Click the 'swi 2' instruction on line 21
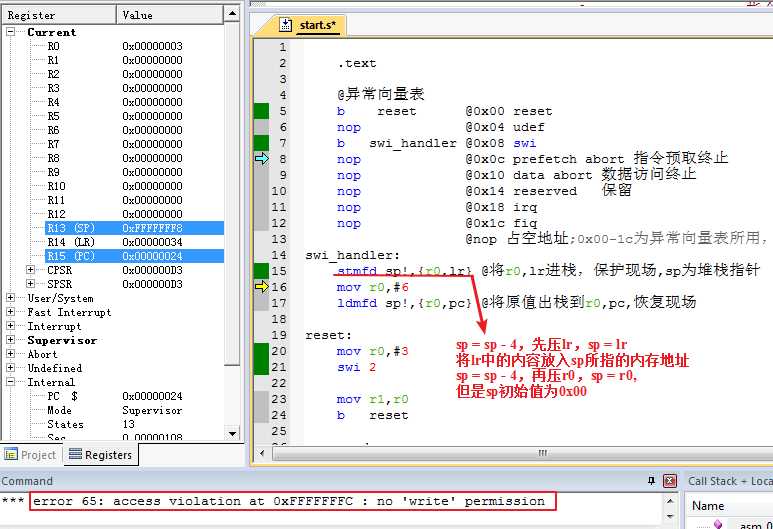 (x=356, y=367)
